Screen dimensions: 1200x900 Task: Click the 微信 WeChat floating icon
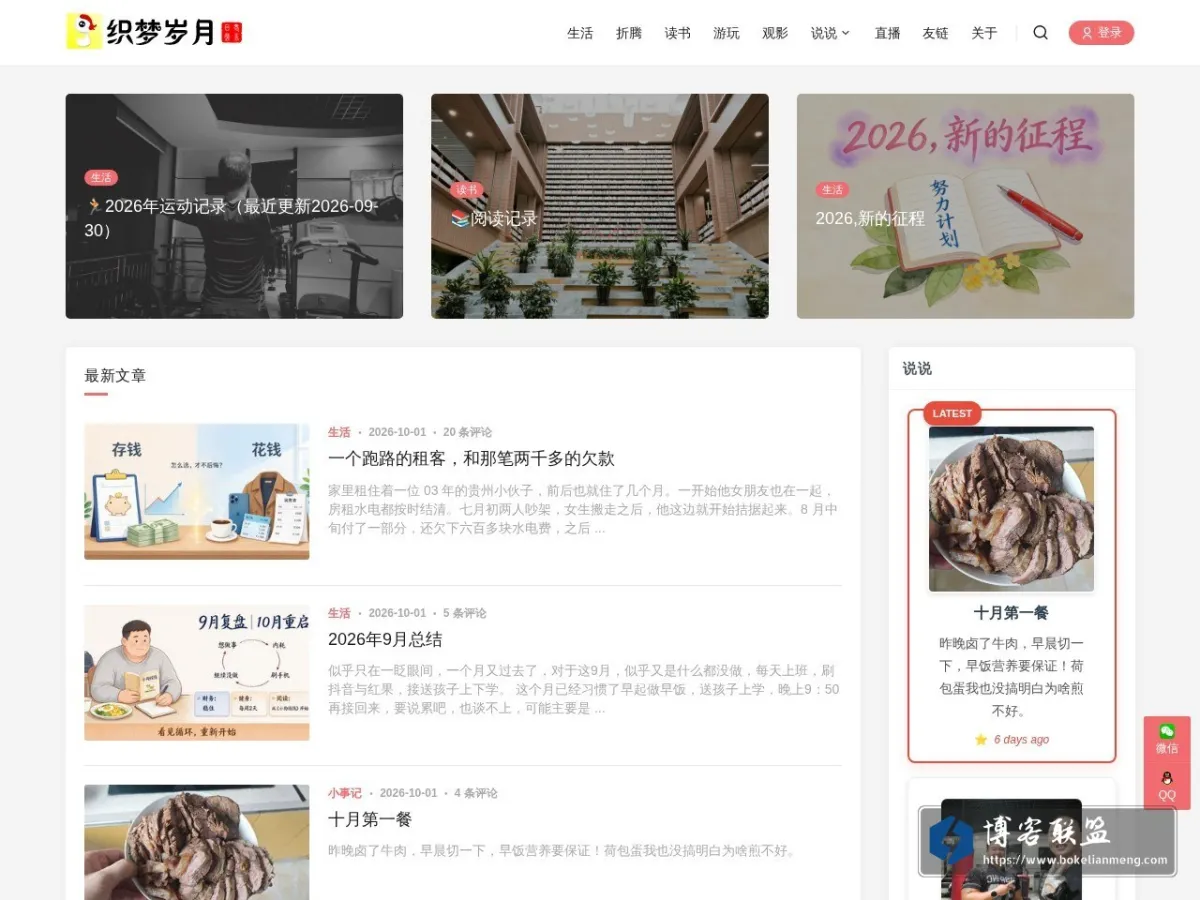(x=1167, y=739)
